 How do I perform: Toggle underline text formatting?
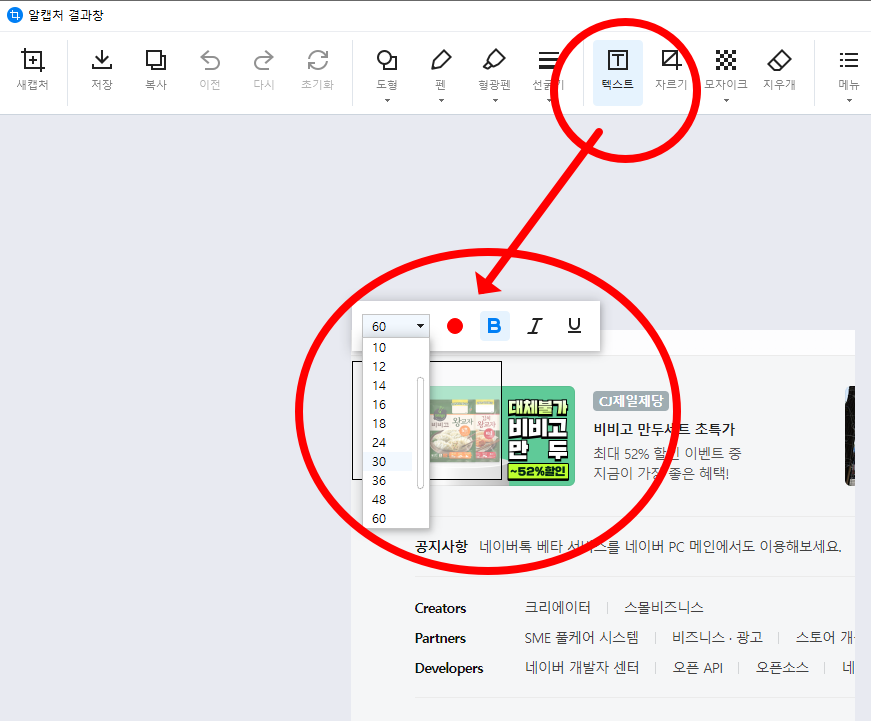(574, 325)
